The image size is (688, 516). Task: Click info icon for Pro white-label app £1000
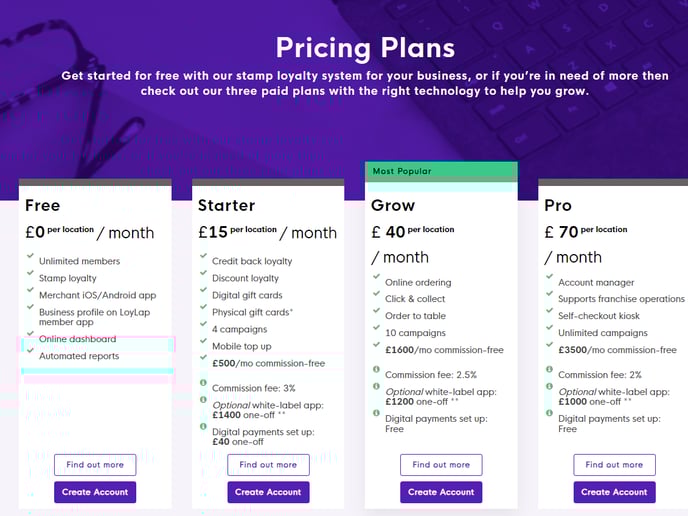tap(549, 386)
